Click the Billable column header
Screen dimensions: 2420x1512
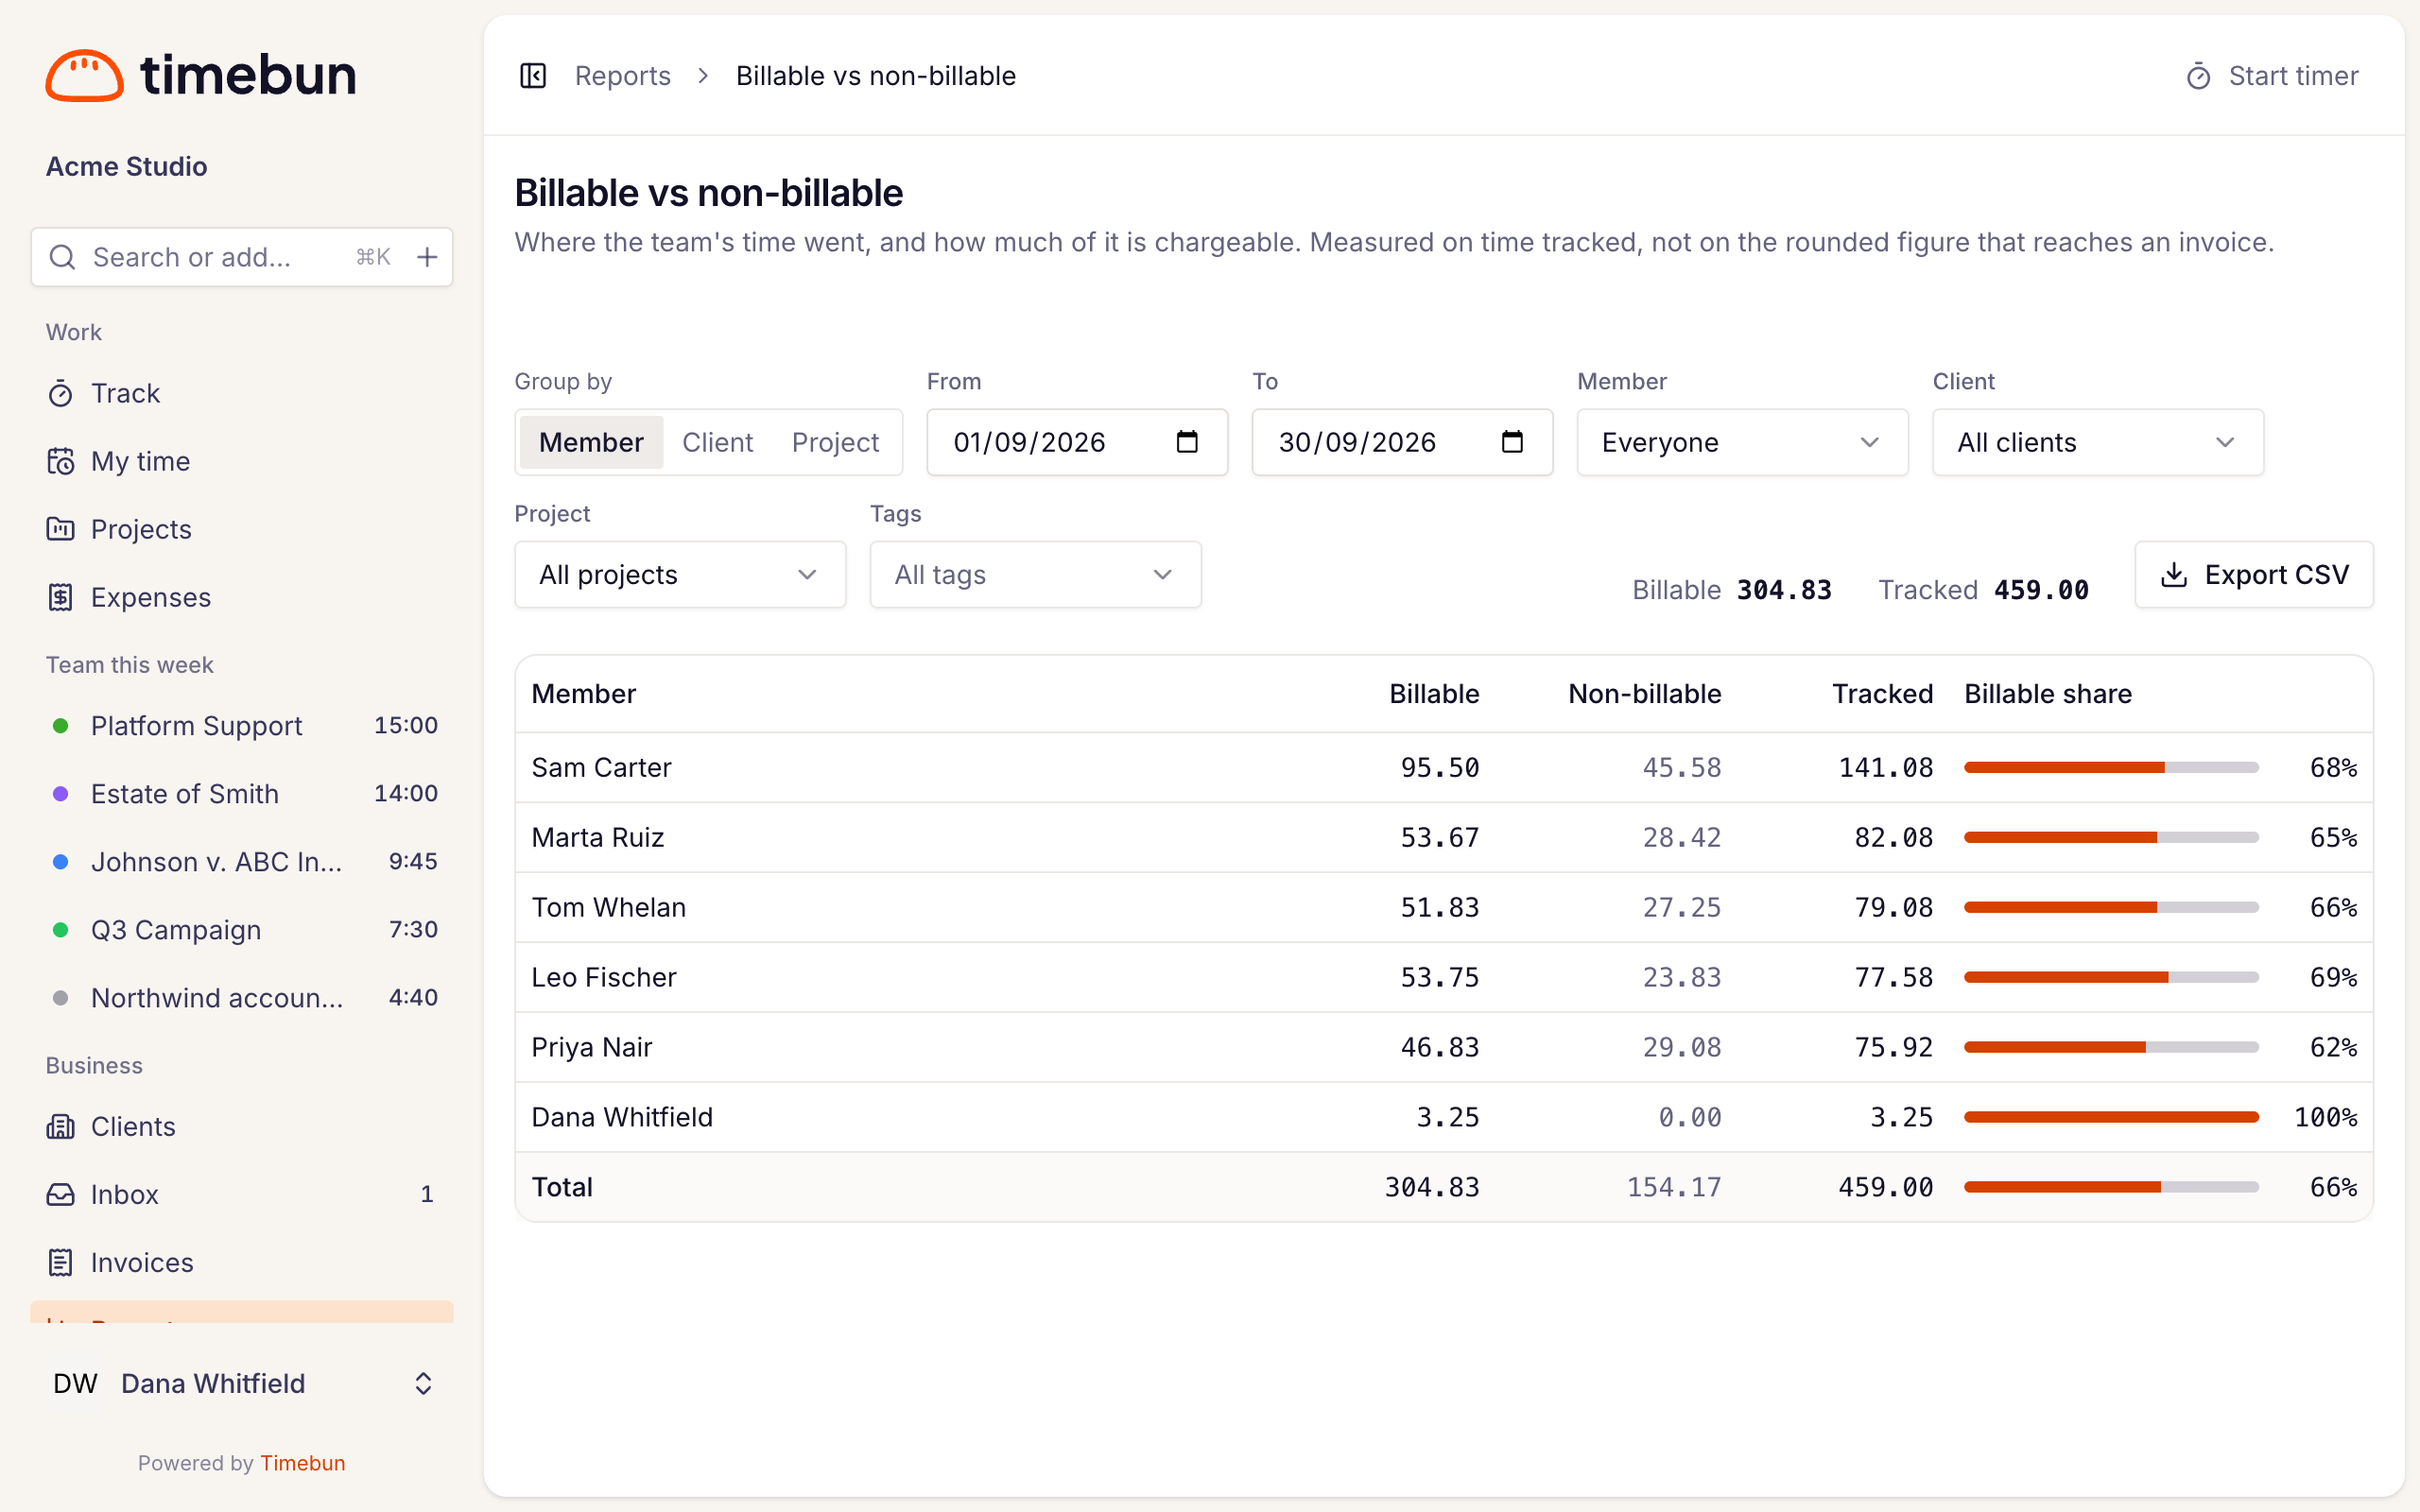point(1434,694)
